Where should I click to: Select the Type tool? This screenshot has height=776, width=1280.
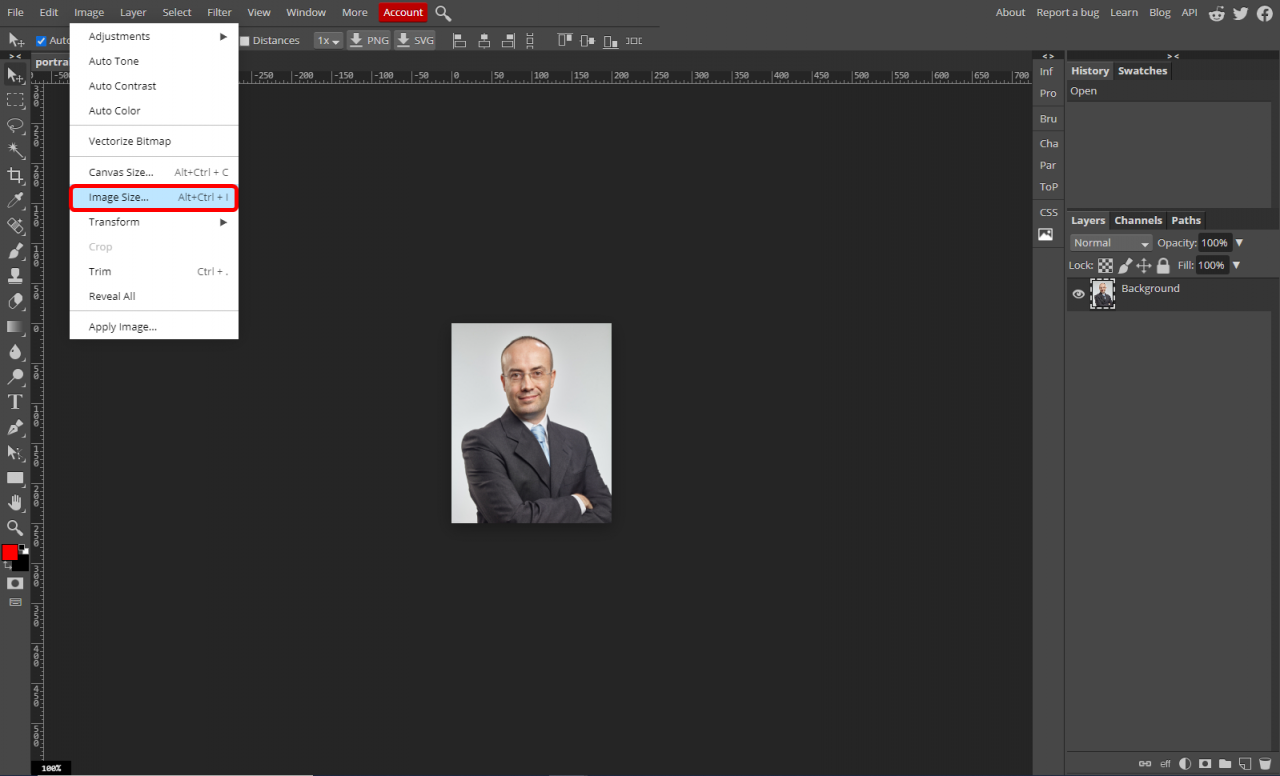coord(15,402)
